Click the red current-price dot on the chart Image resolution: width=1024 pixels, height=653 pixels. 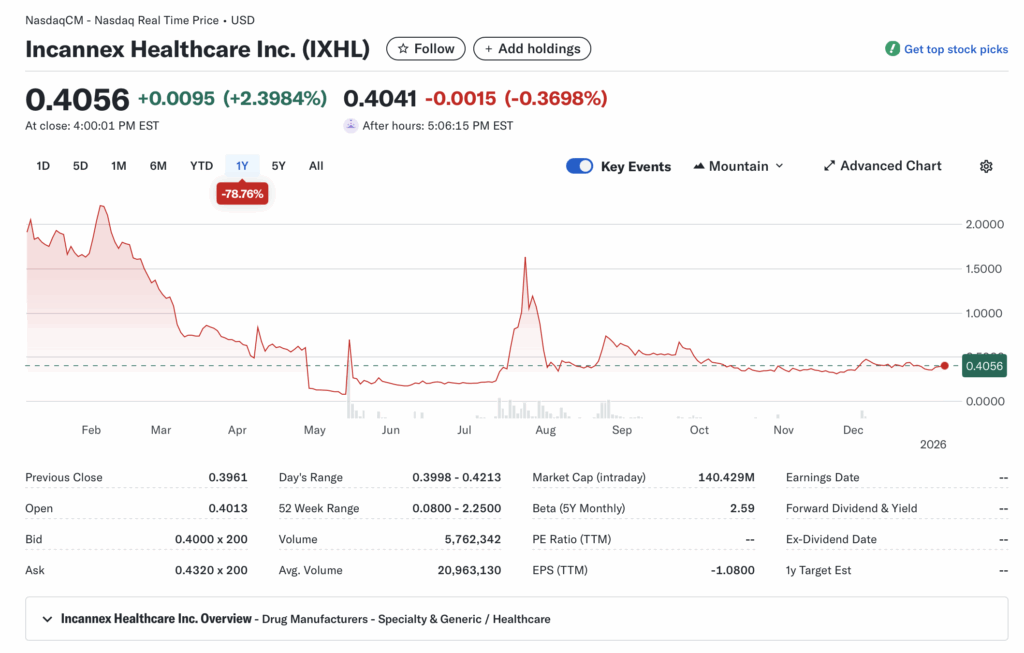(x=944, y=366)
